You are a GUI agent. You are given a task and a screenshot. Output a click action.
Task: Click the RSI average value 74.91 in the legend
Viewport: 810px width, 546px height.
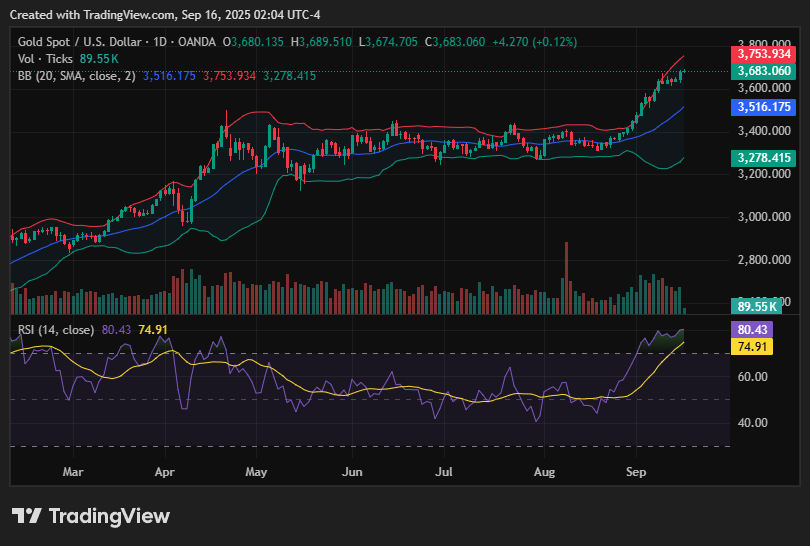pos(153,330)
